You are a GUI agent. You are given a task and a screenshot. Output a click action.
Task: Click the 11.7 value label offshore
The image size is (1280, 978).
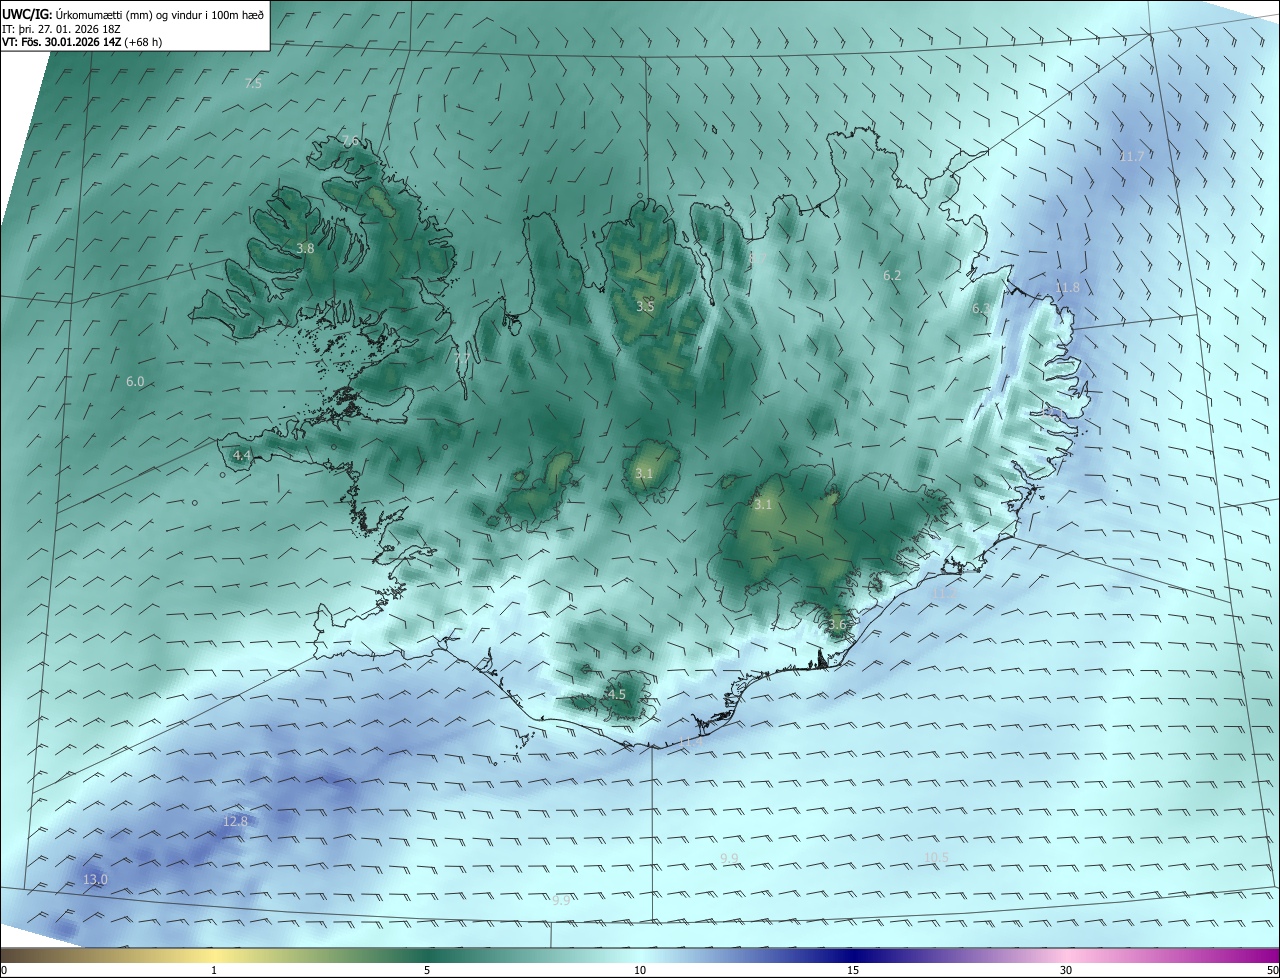click(1131, 157)
